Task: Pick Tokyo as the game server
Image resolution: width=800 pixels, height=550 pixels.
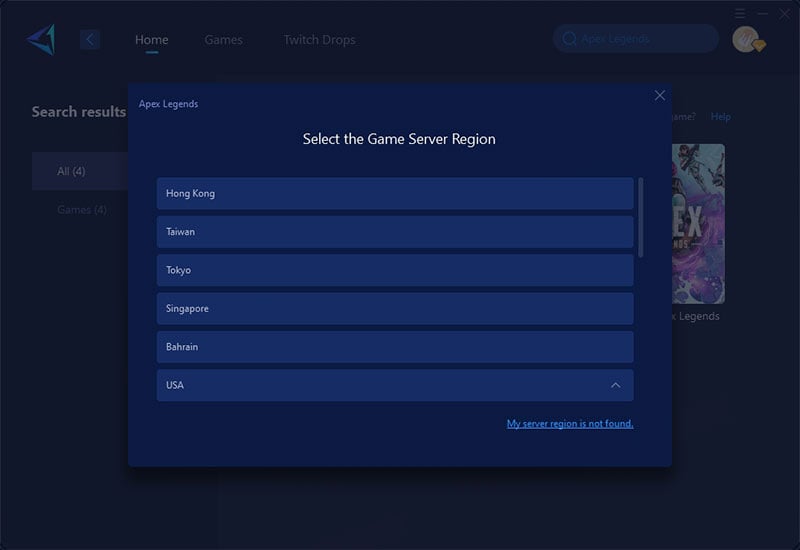Action: (x=395, y=270)
